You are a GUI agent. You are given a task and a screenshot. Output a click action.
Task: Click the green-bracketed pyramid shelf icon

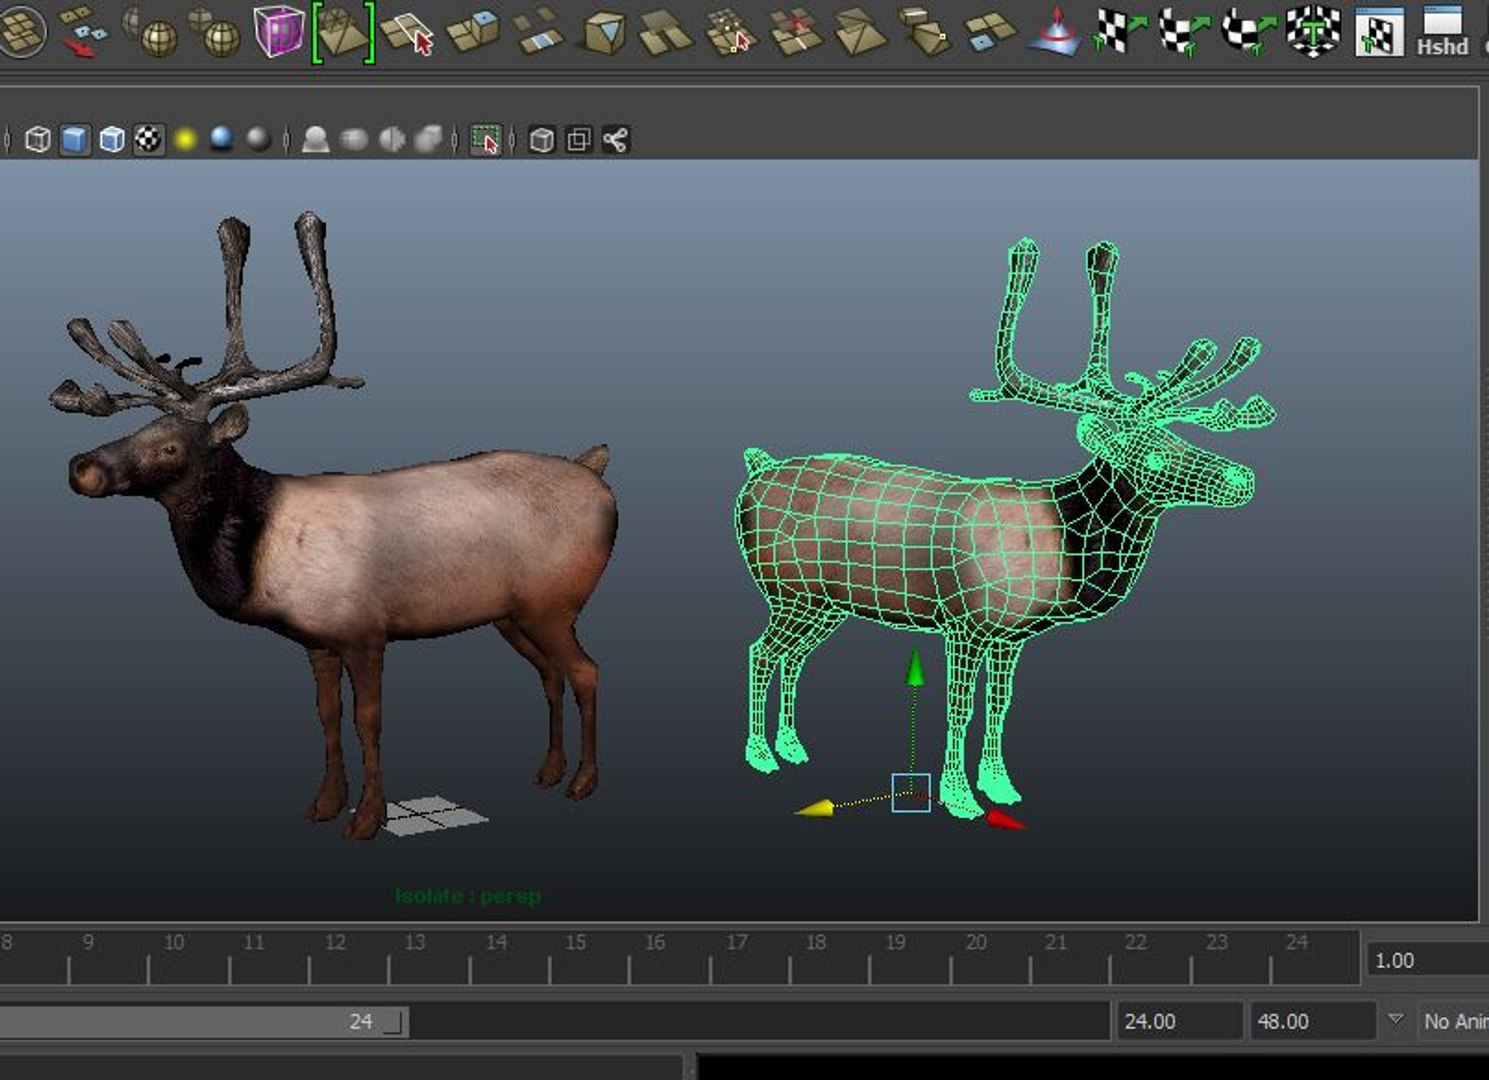tap(343, 31)
